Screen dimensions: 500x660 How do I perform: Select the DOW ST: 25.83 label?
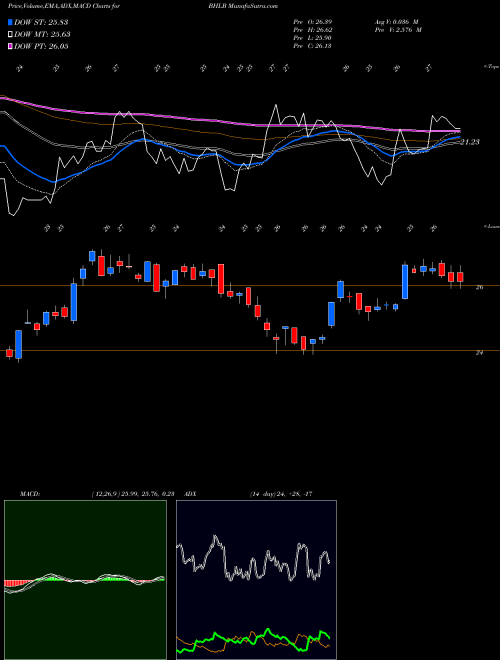41,22
